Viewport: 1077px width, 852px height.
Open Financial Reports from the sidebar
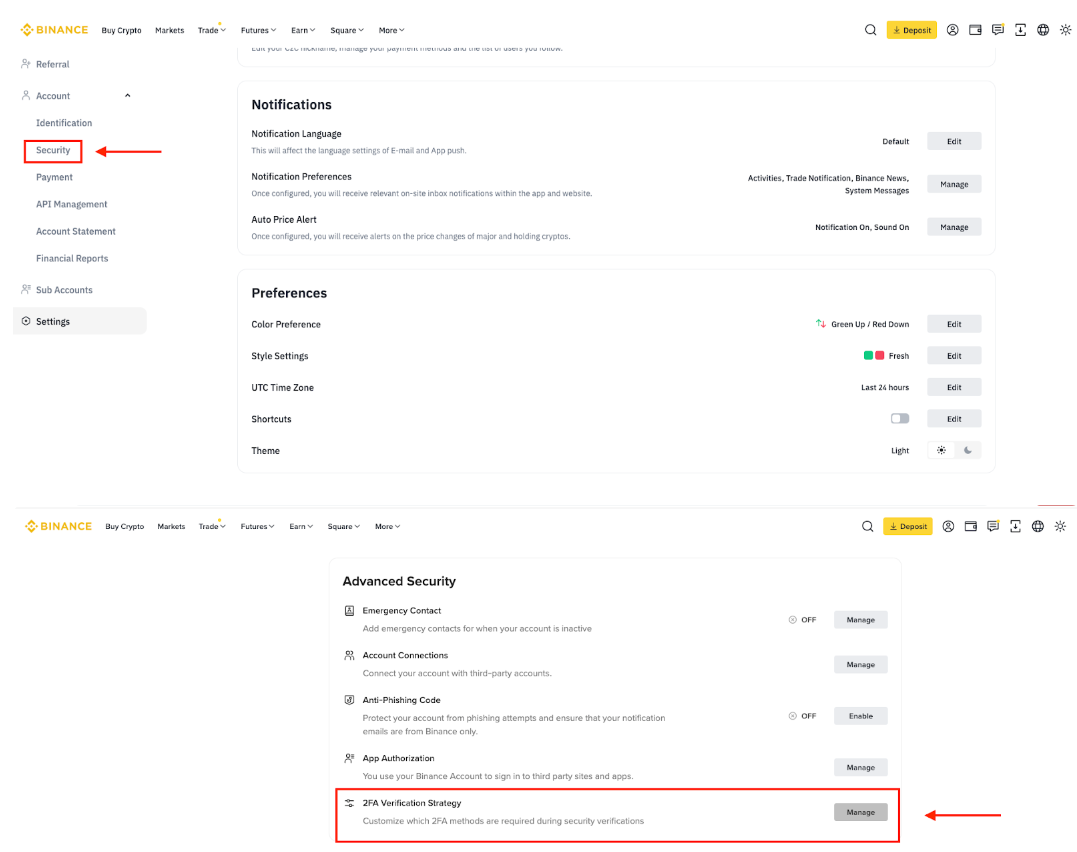tap(72, 259)
